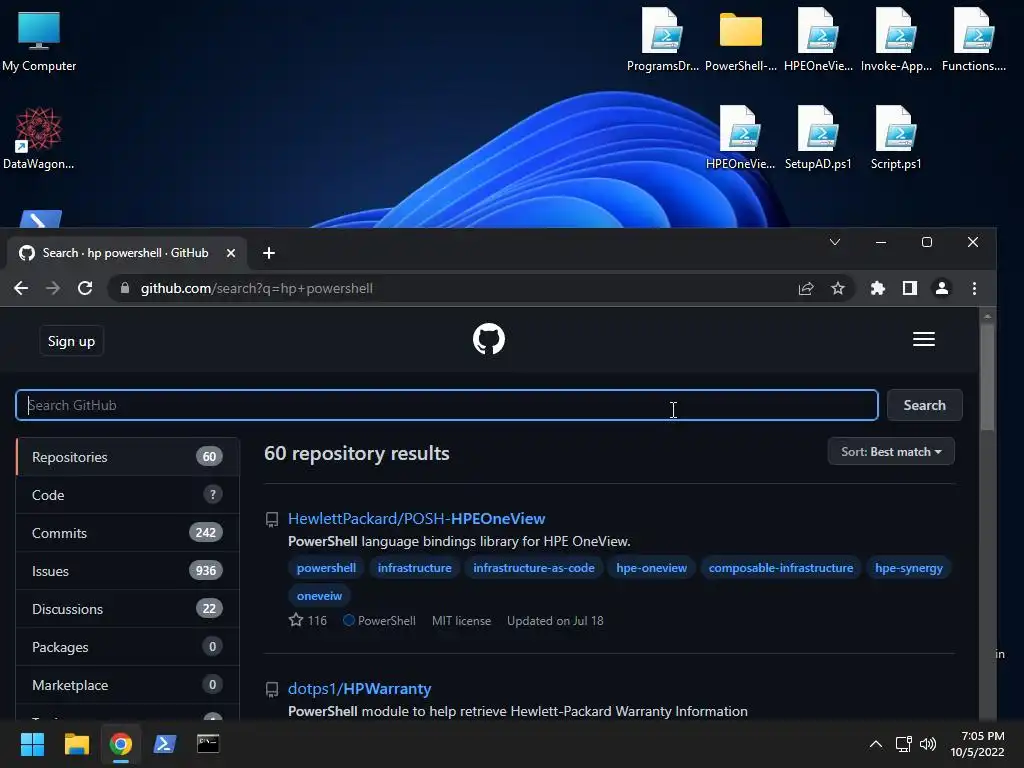Image resolution: width=1024 pixels, height=768 pixels.
Task: Select HPEOneVie... file beside SetupAD.ps1
Action: tap(741, 138)
